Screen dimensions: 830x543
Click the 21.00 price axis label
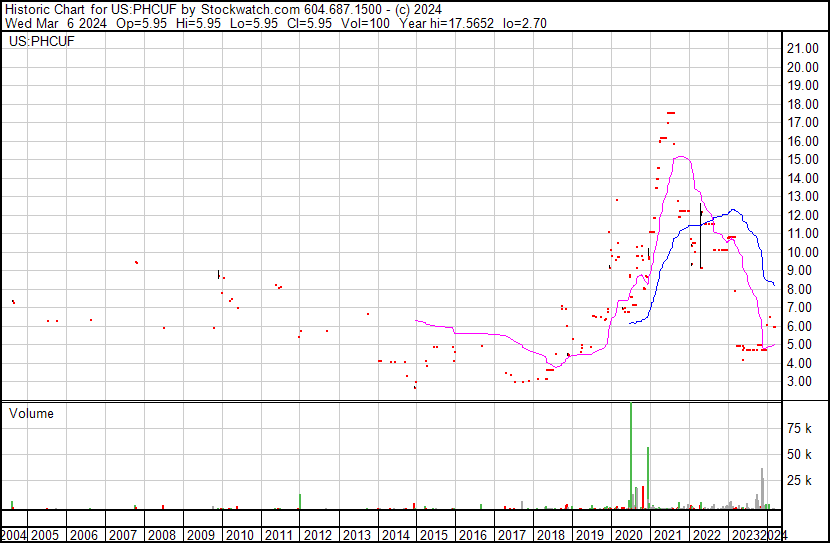click(803, 49)
